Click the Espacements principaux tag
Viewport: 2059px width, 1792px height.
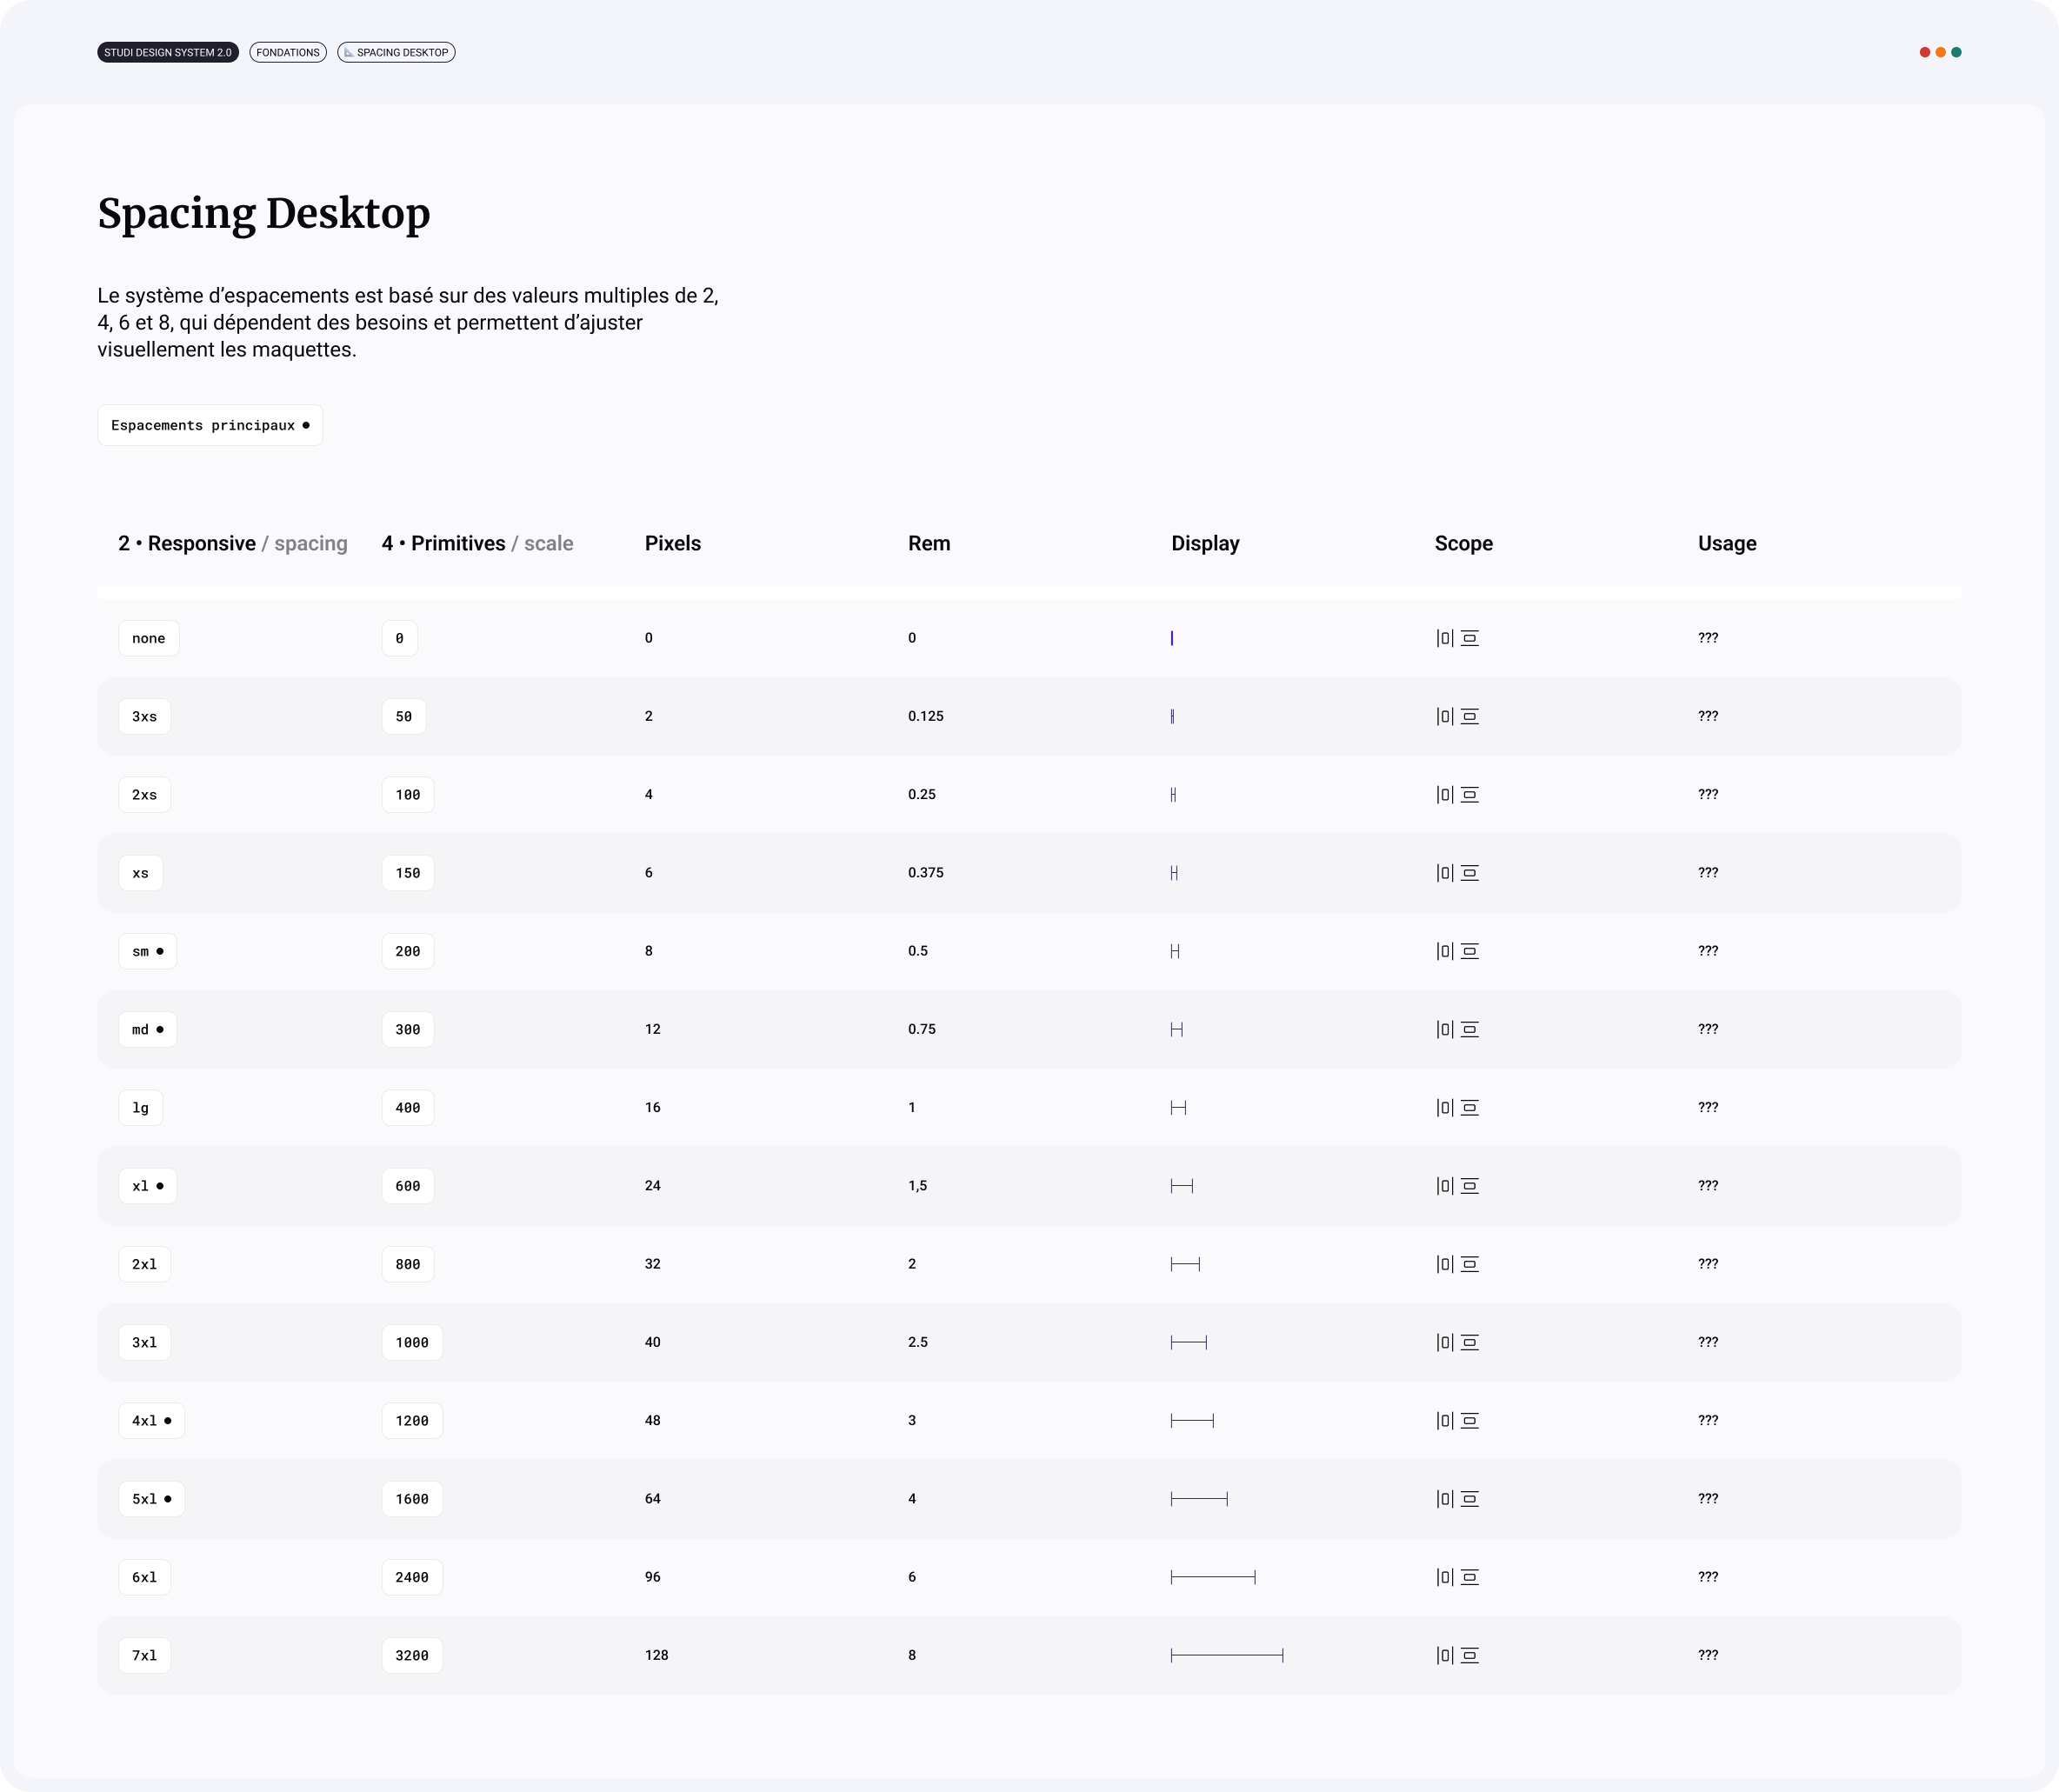[210, 425]
